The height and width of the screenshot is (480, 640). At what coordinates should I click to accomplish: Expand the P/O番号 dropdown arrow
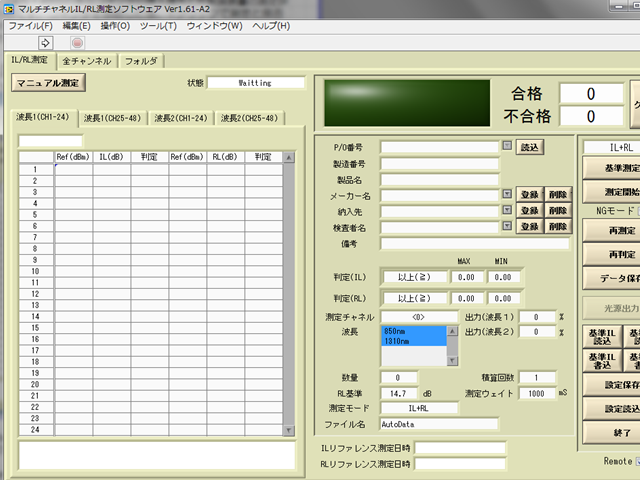click(x=507, y=145)
